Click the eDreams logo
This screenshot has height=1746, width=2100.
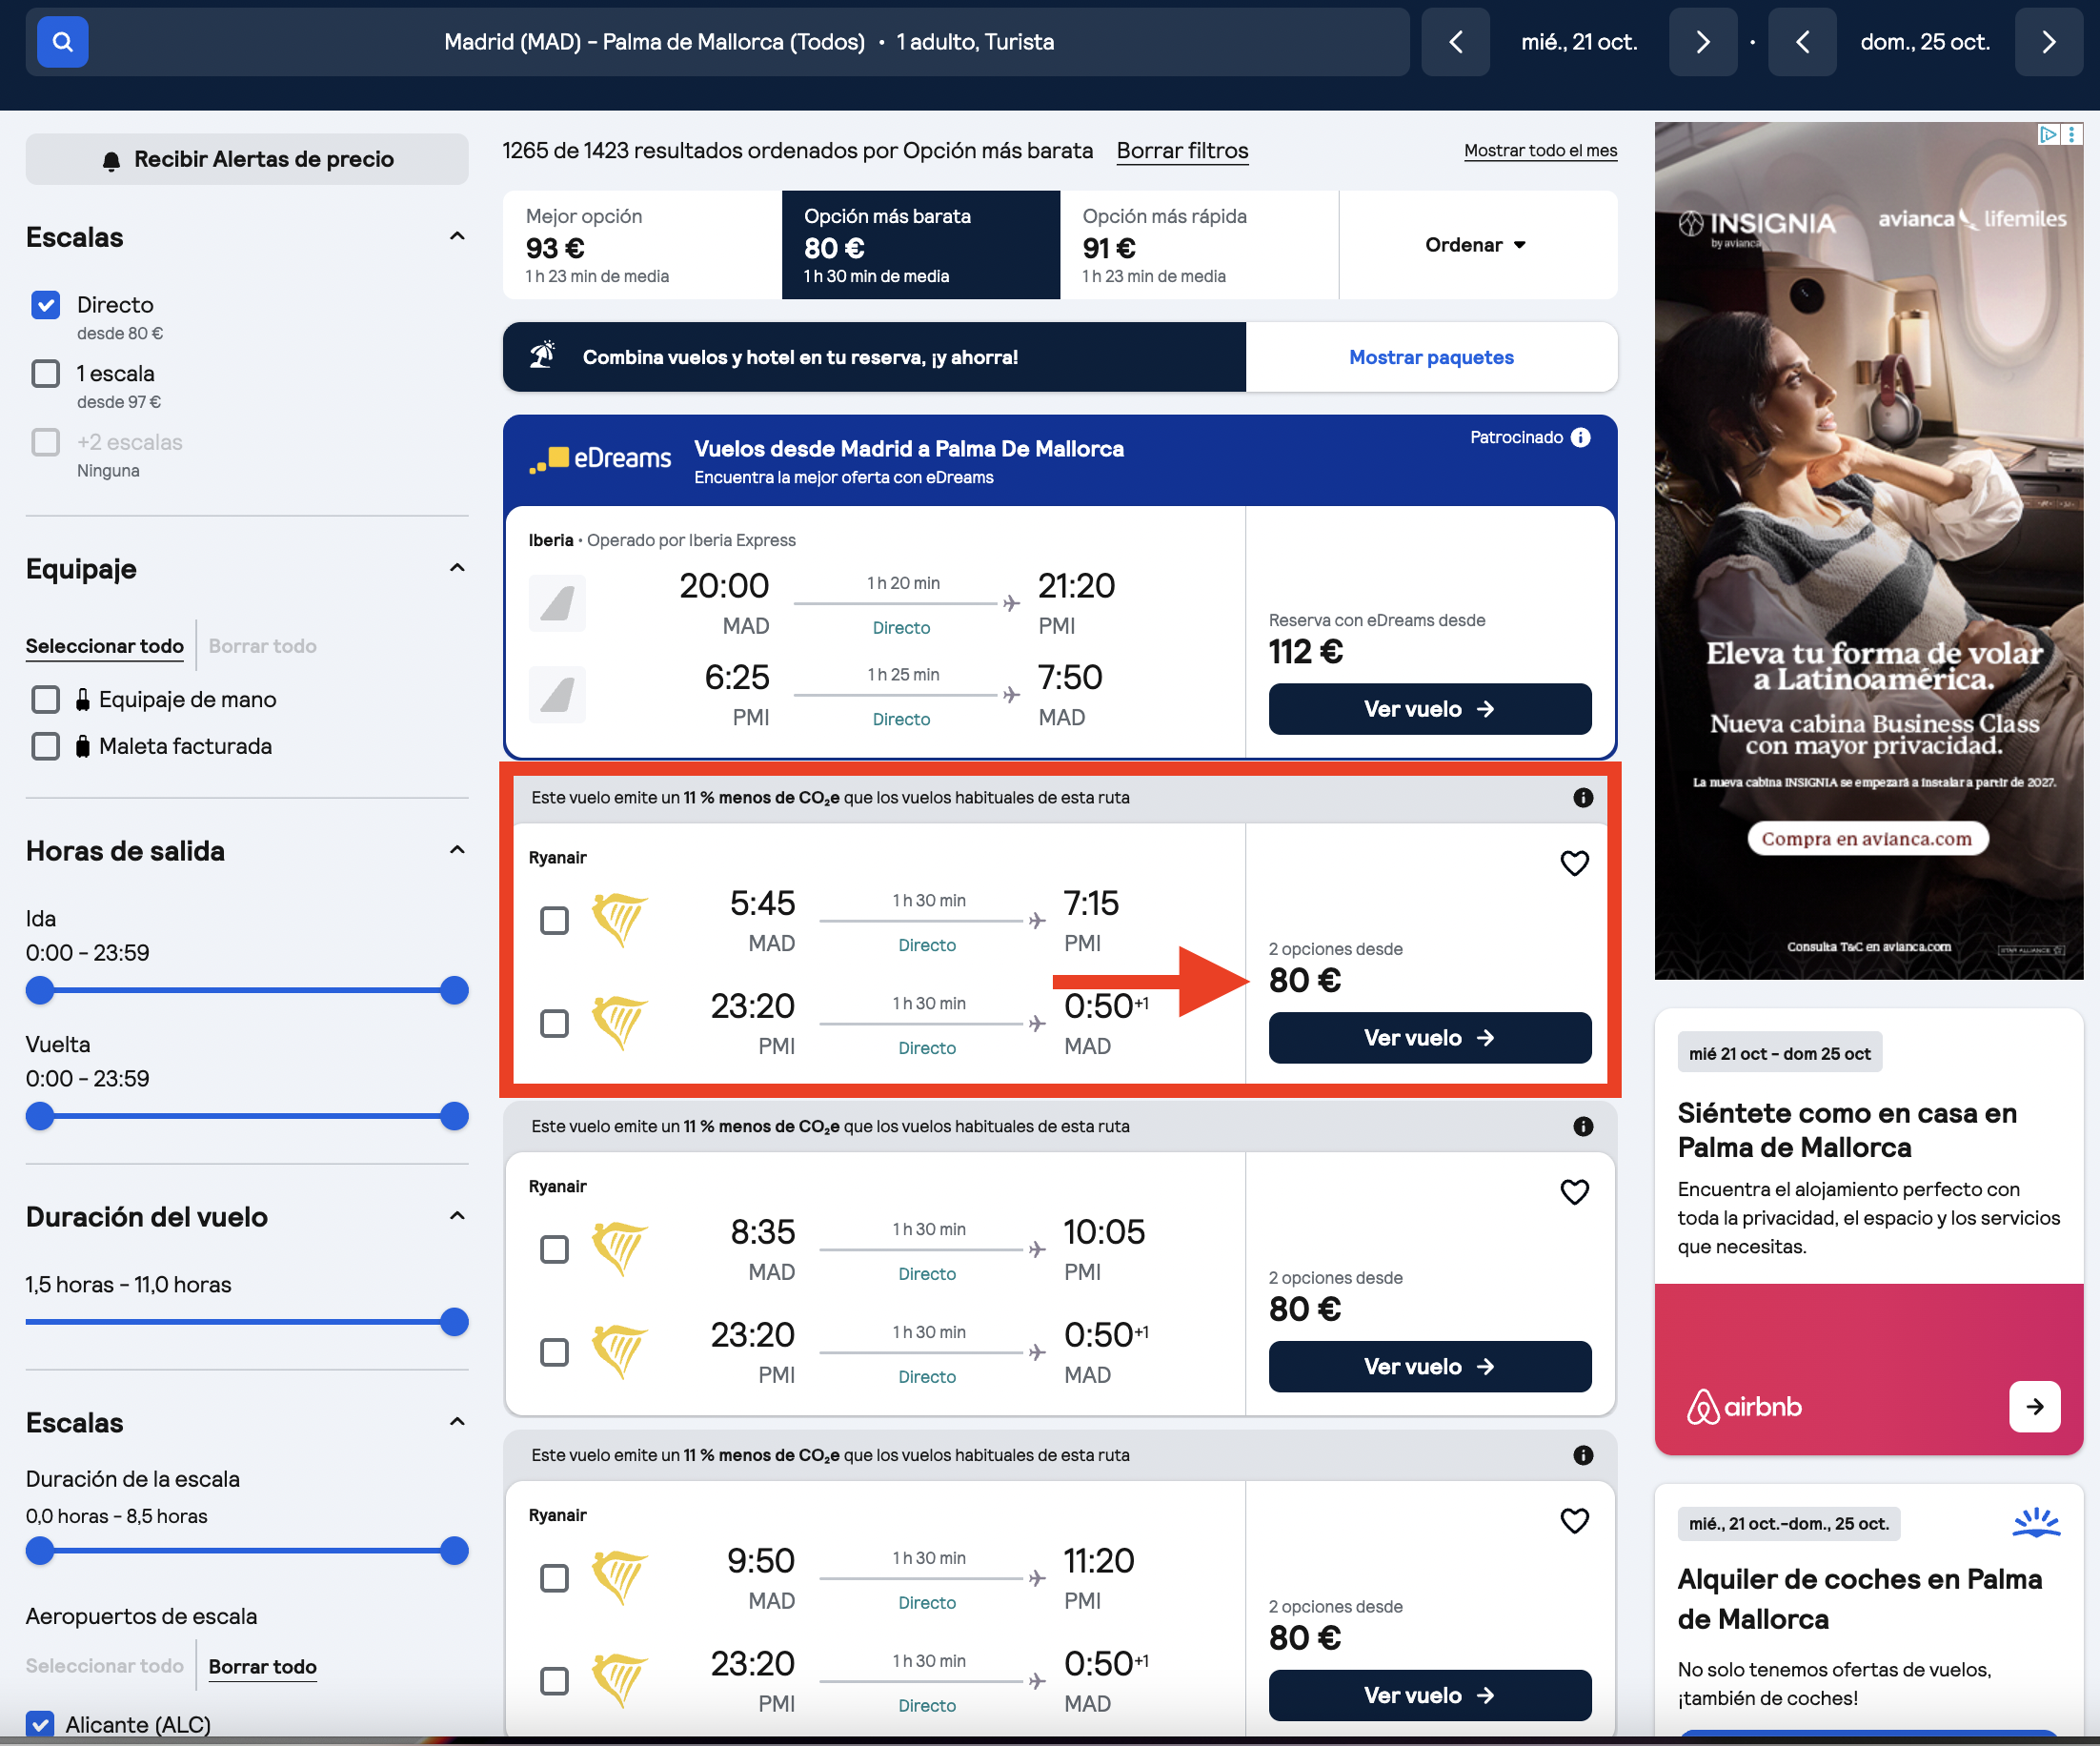[600, 459]
